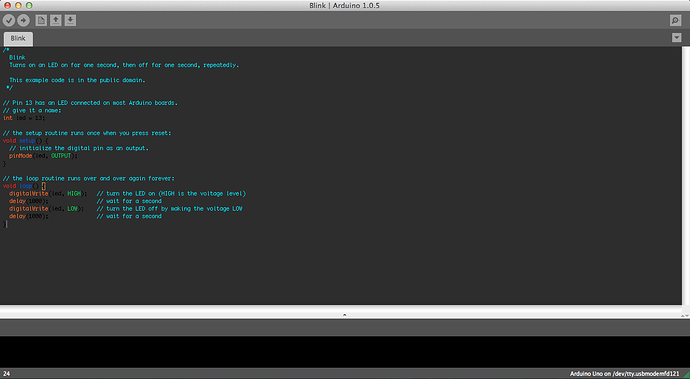
Task: Collapse console using divider triangle
Action: pos(345,315)
